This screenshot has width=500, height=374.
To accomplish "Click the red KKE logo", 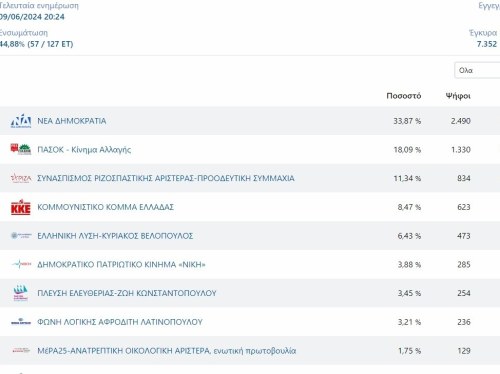I will click(21, 207).
